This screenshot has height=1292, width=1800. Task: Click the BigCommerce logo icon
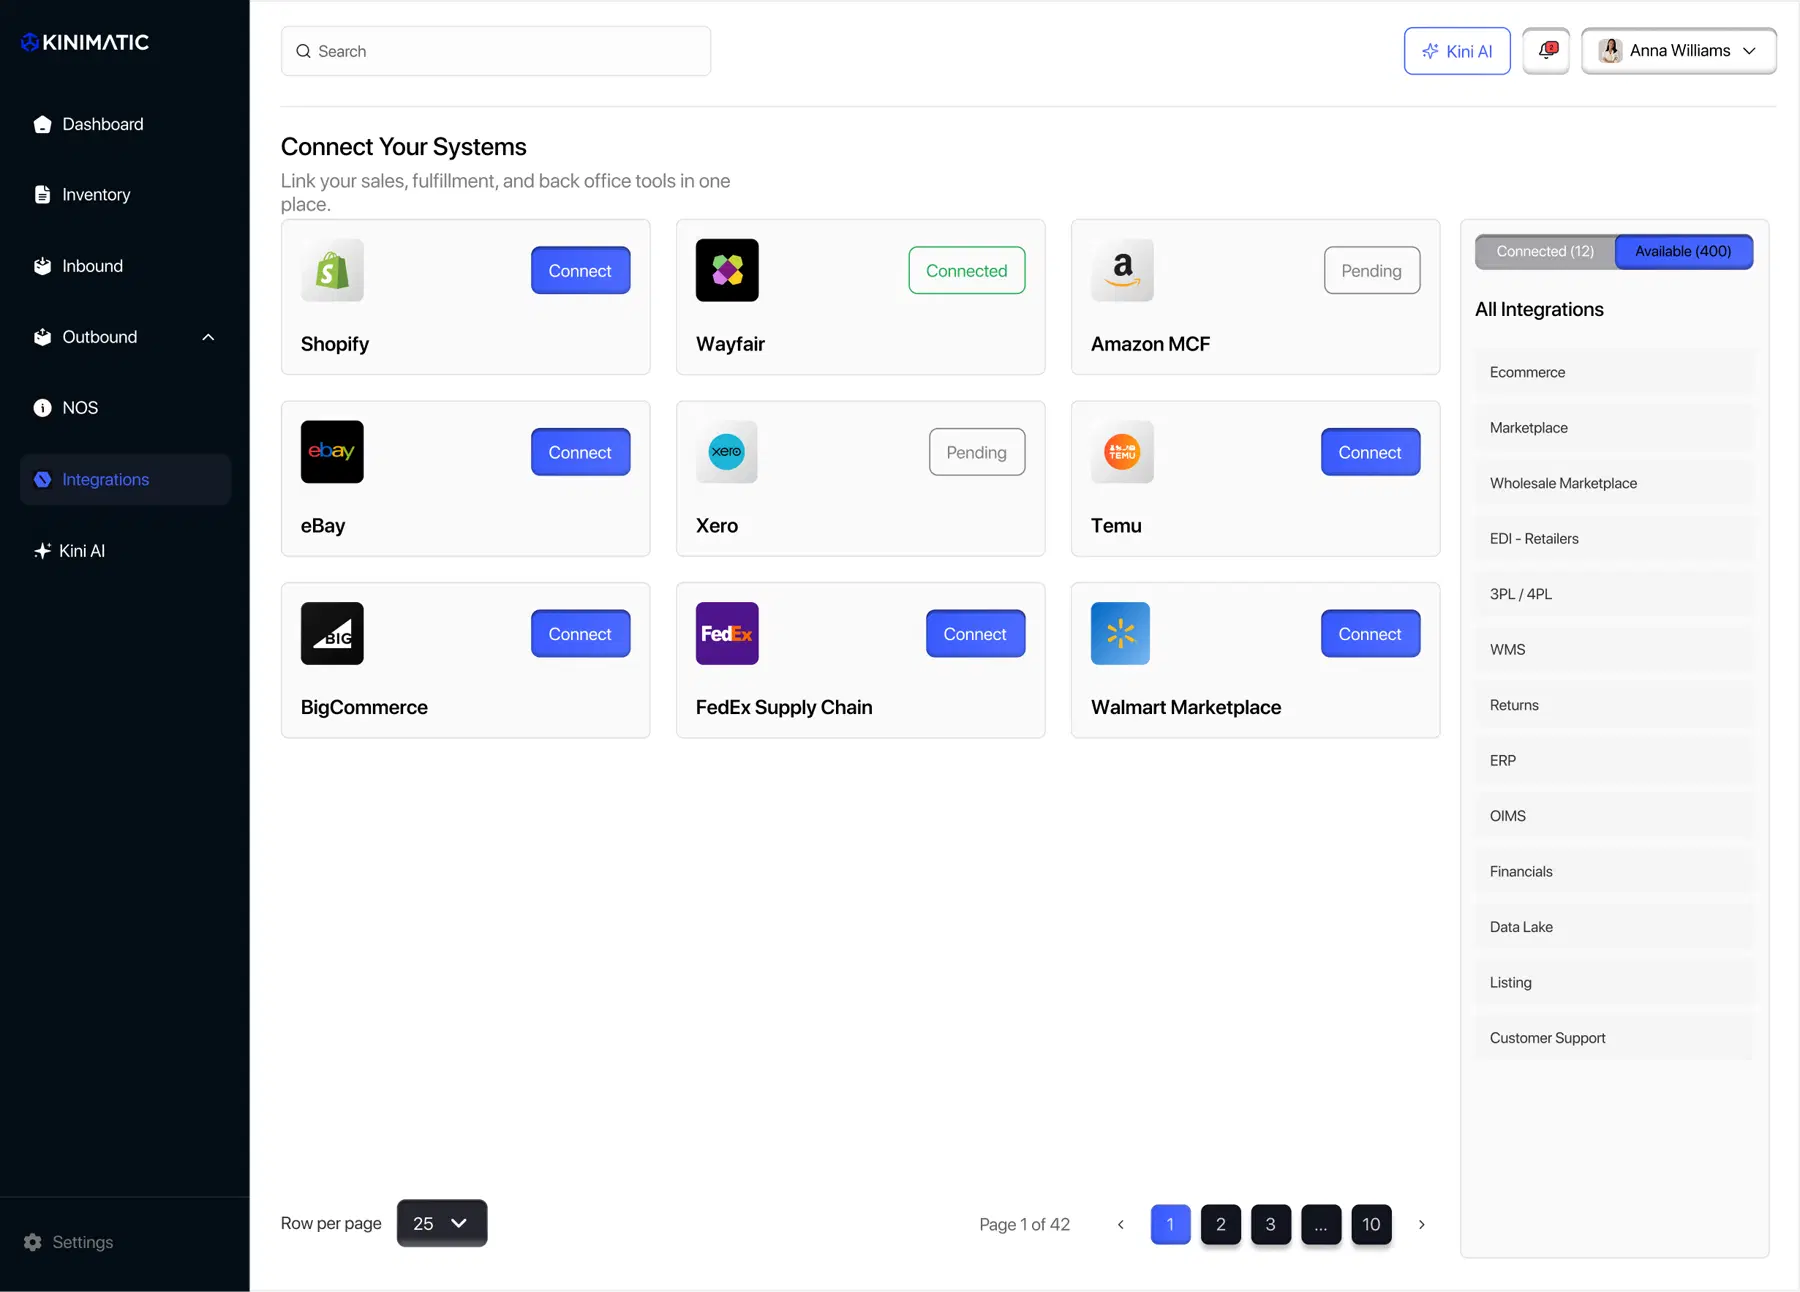point(332,633)
